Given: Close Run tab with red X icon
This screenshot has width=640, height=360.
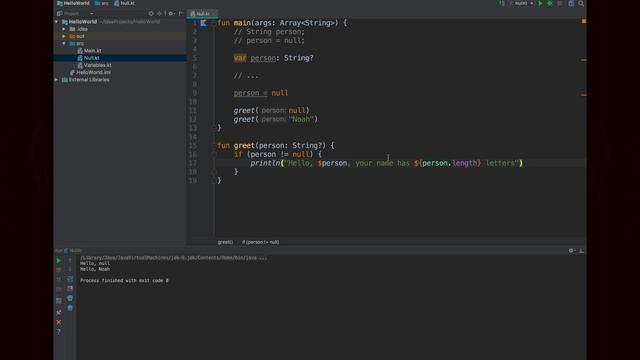Looking at the screenshot, I should point(59,322).
